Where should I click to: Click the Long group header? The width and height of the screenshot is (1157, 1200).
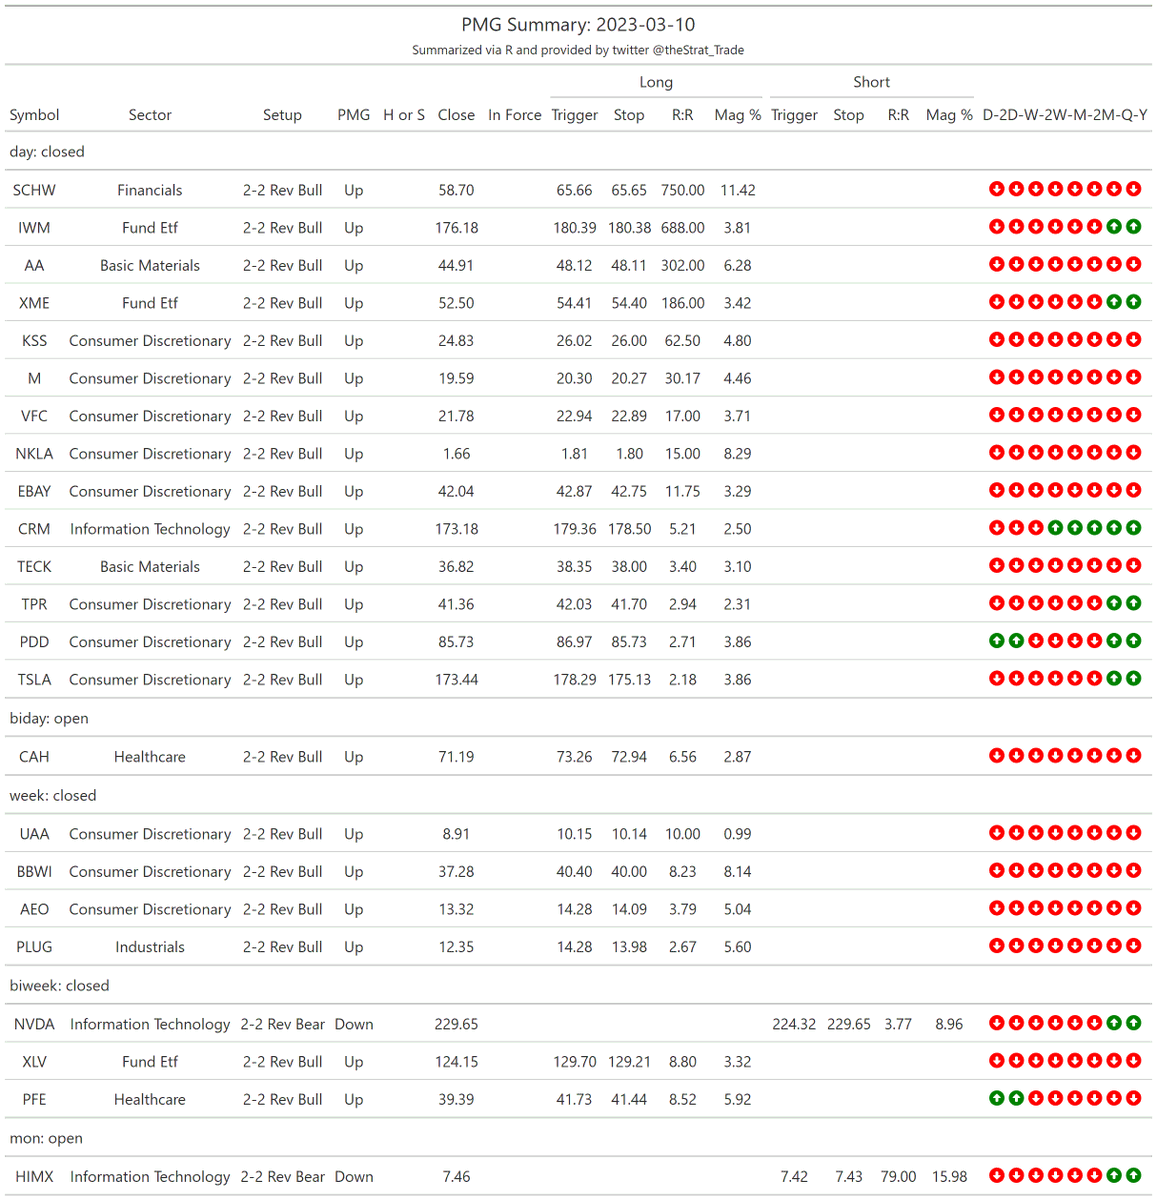(x=656, y=82)
